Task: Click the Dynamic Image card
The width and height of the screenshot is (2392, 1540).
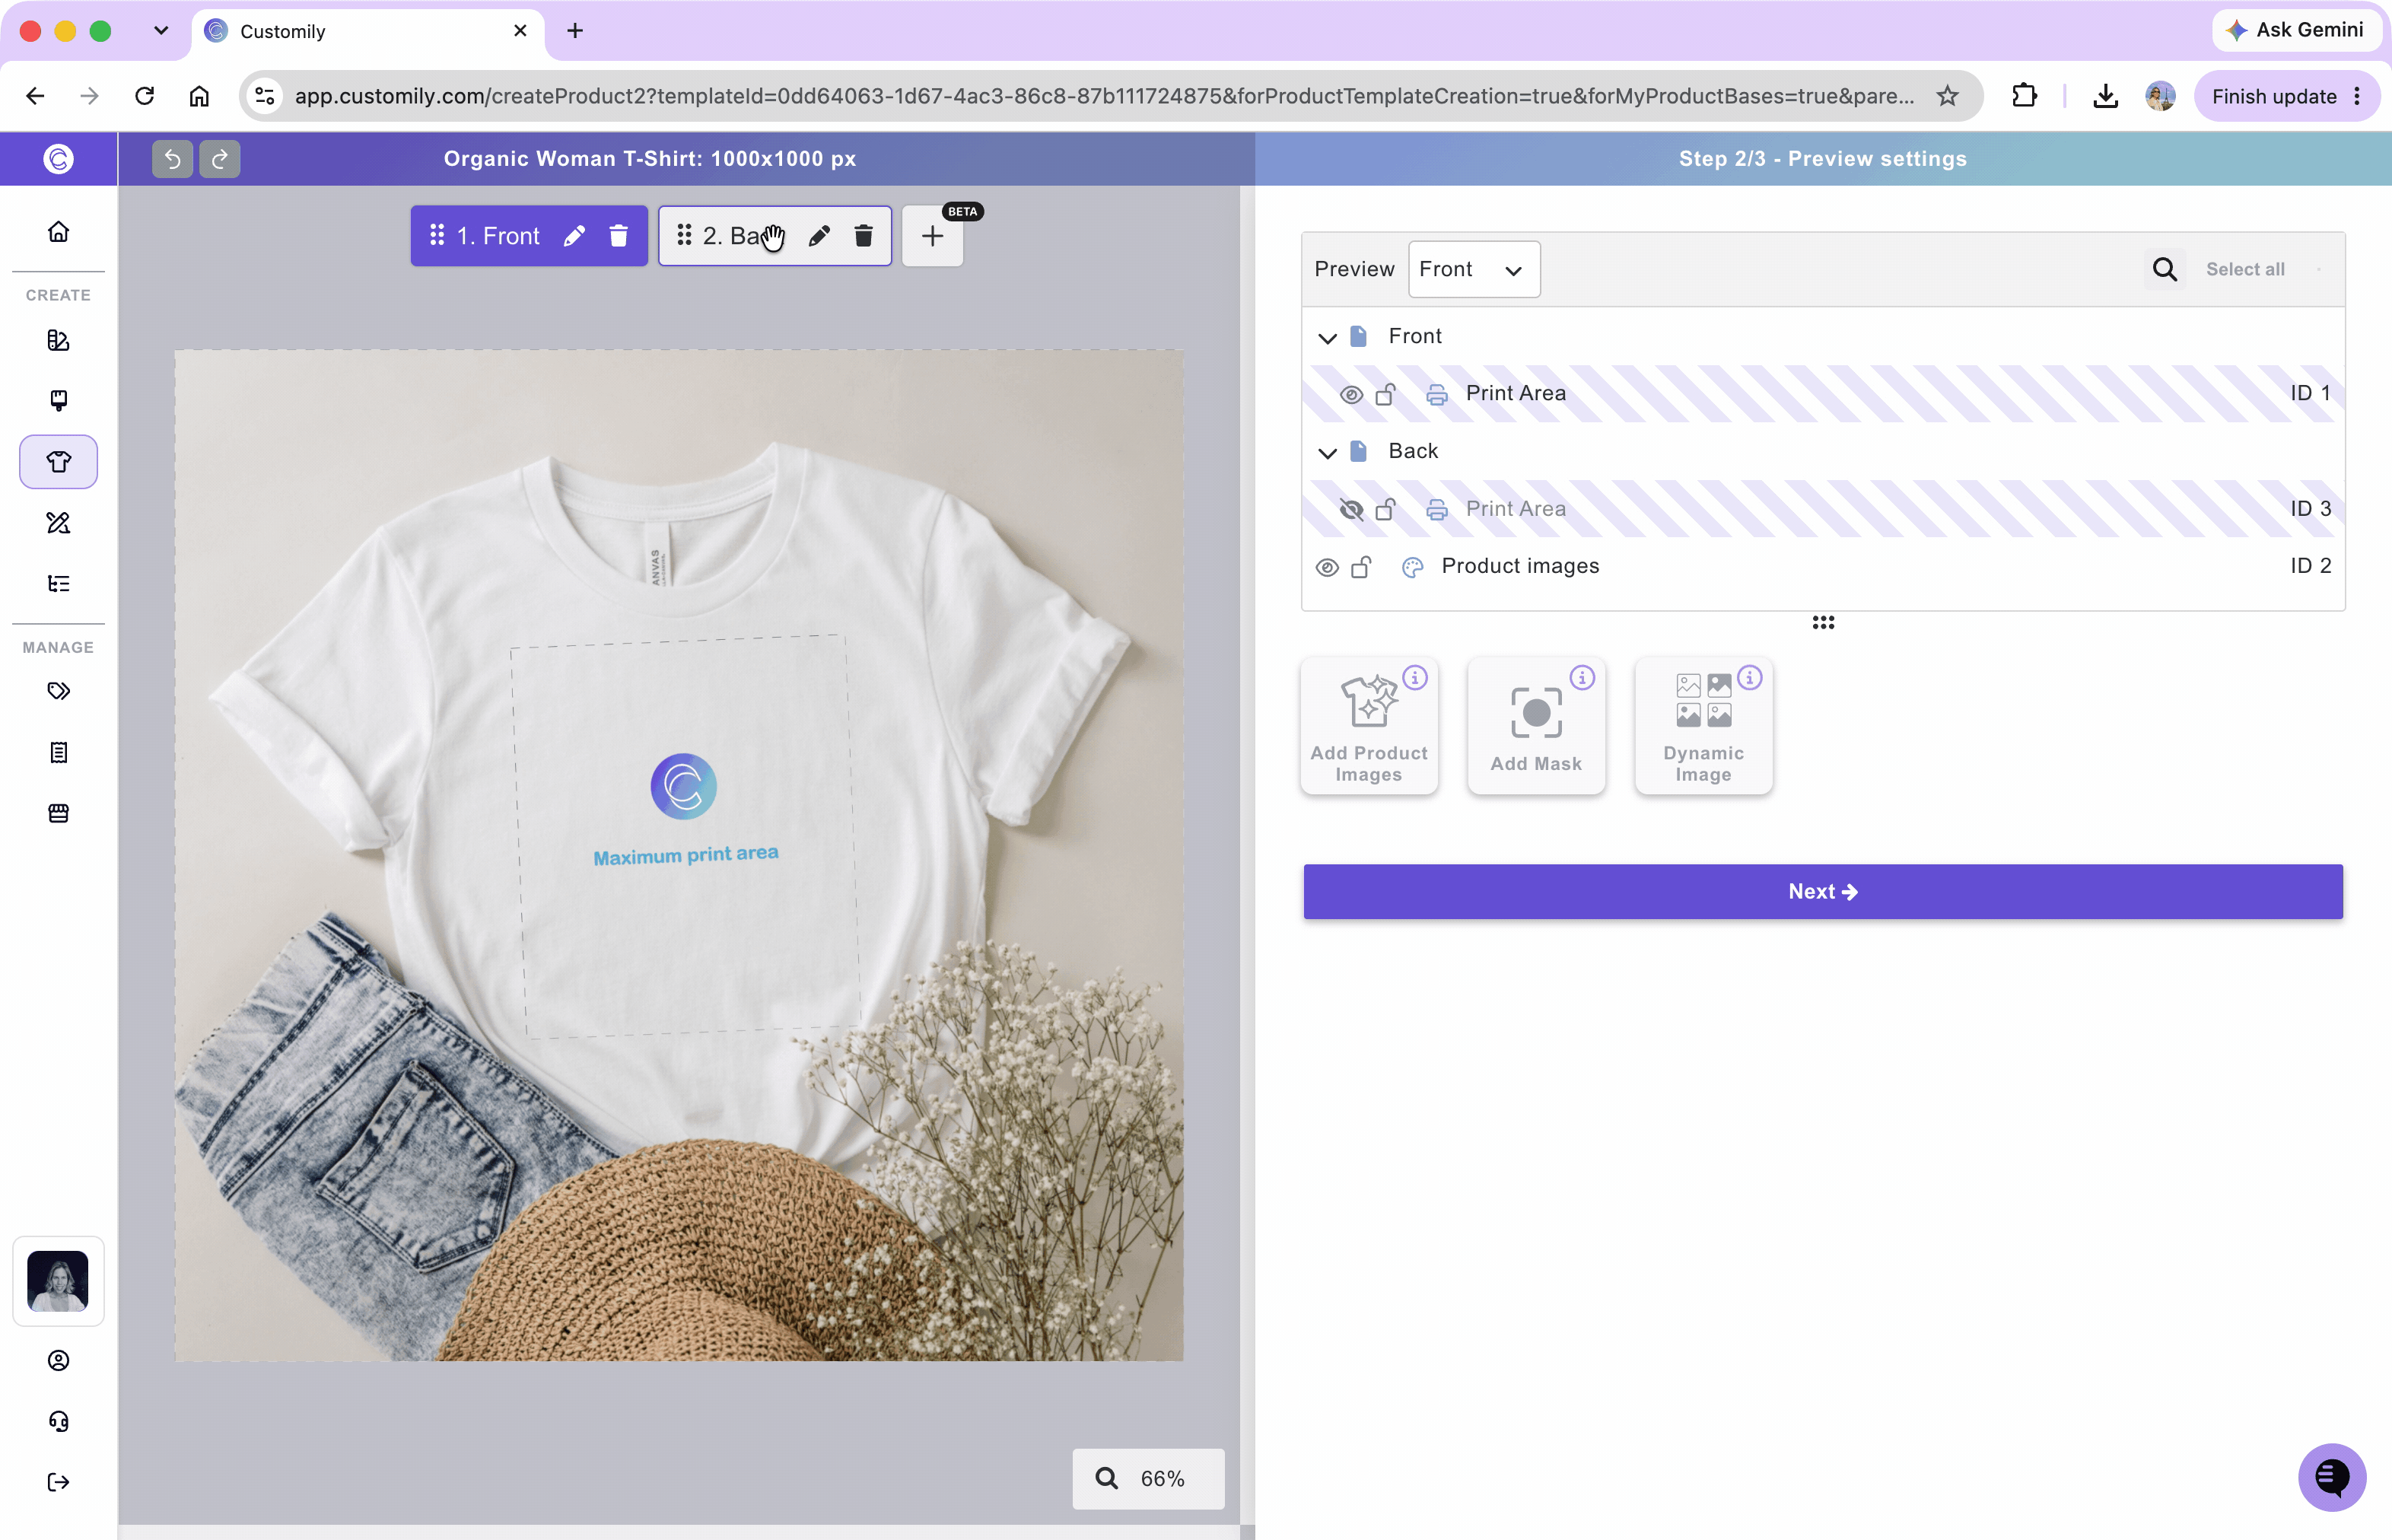Action: pyautogui.click(x=1703, y=726)
